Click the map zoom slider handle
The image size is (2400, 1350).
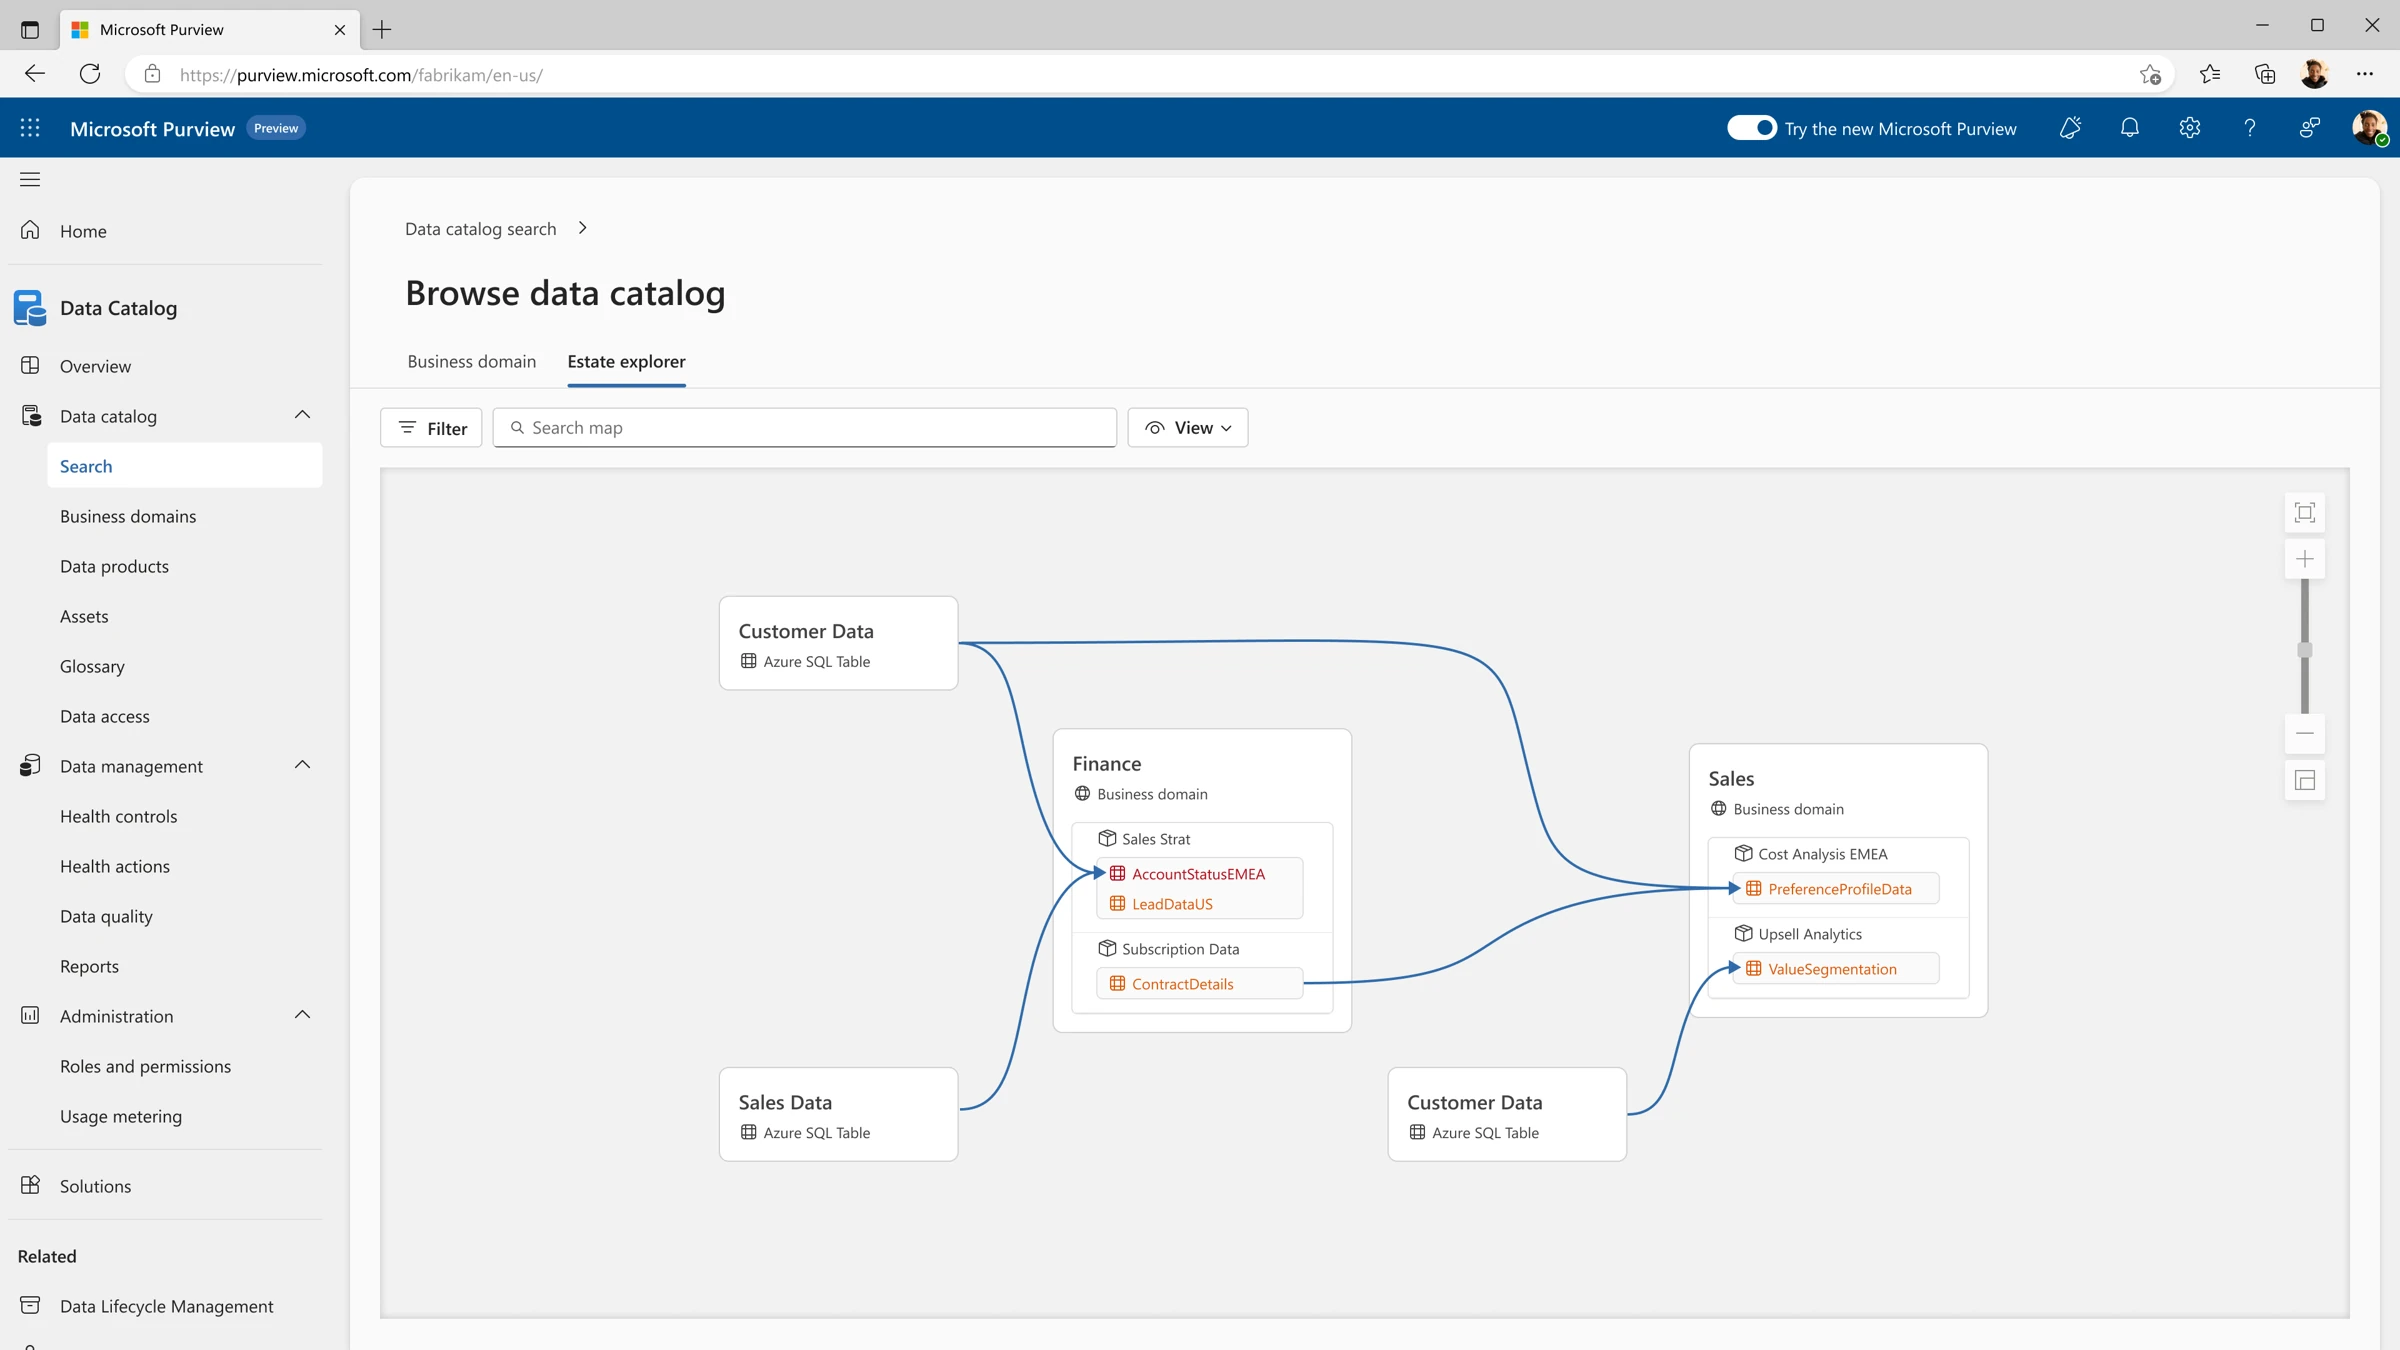[x=2305, y=650]
